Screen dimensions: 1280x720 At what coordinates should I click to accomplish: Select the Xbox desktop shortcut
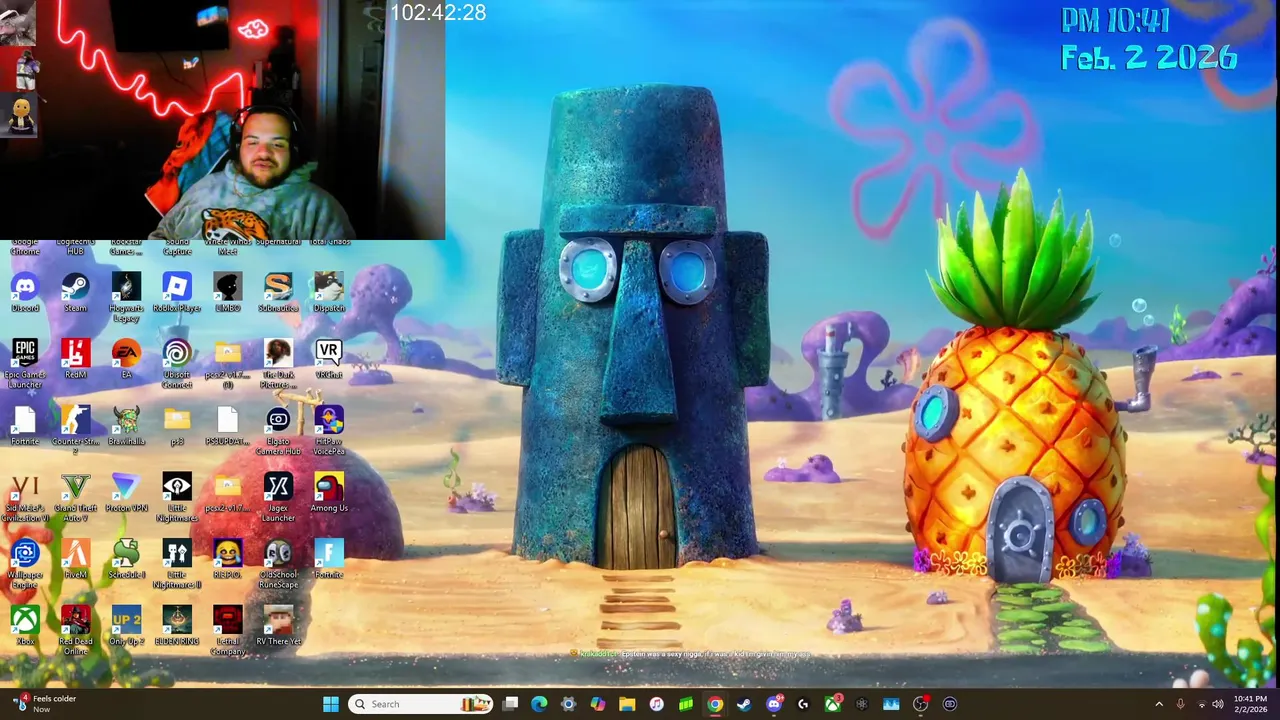click(25, 627)
